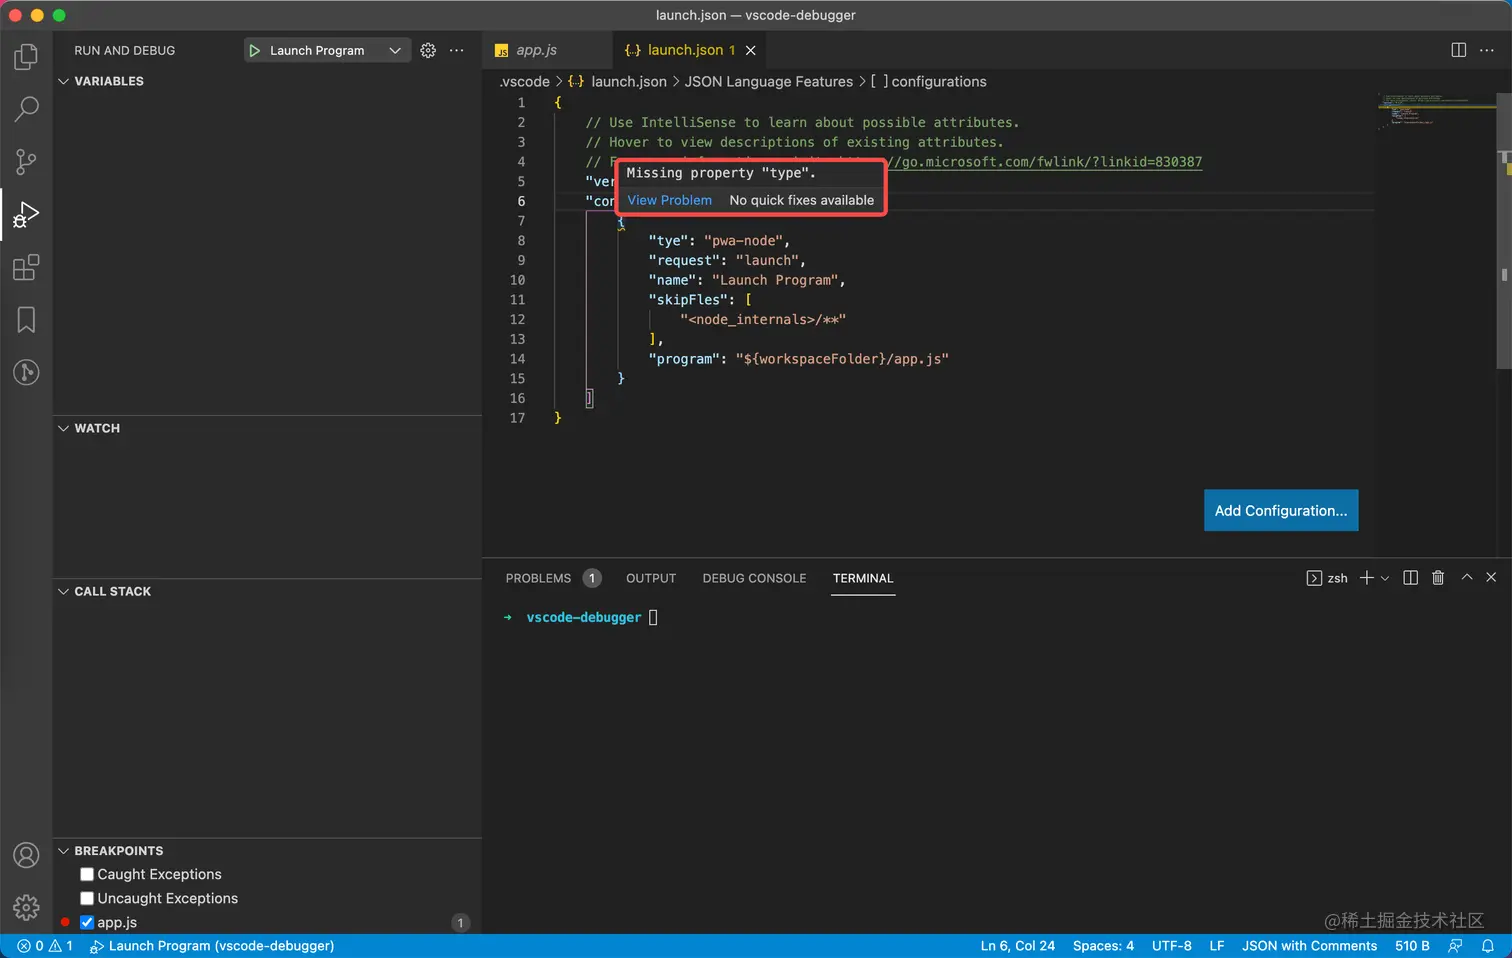Screen dimensions: 1512x958
Task: Kill terminal with the trash icon
Action: [x=1438, y=578]
